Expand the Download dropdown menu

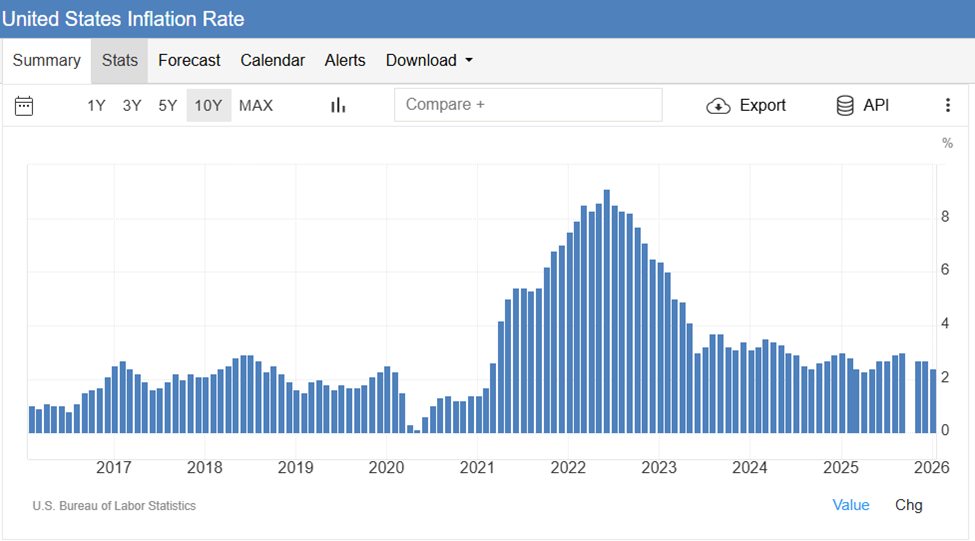tap(428, 60)
